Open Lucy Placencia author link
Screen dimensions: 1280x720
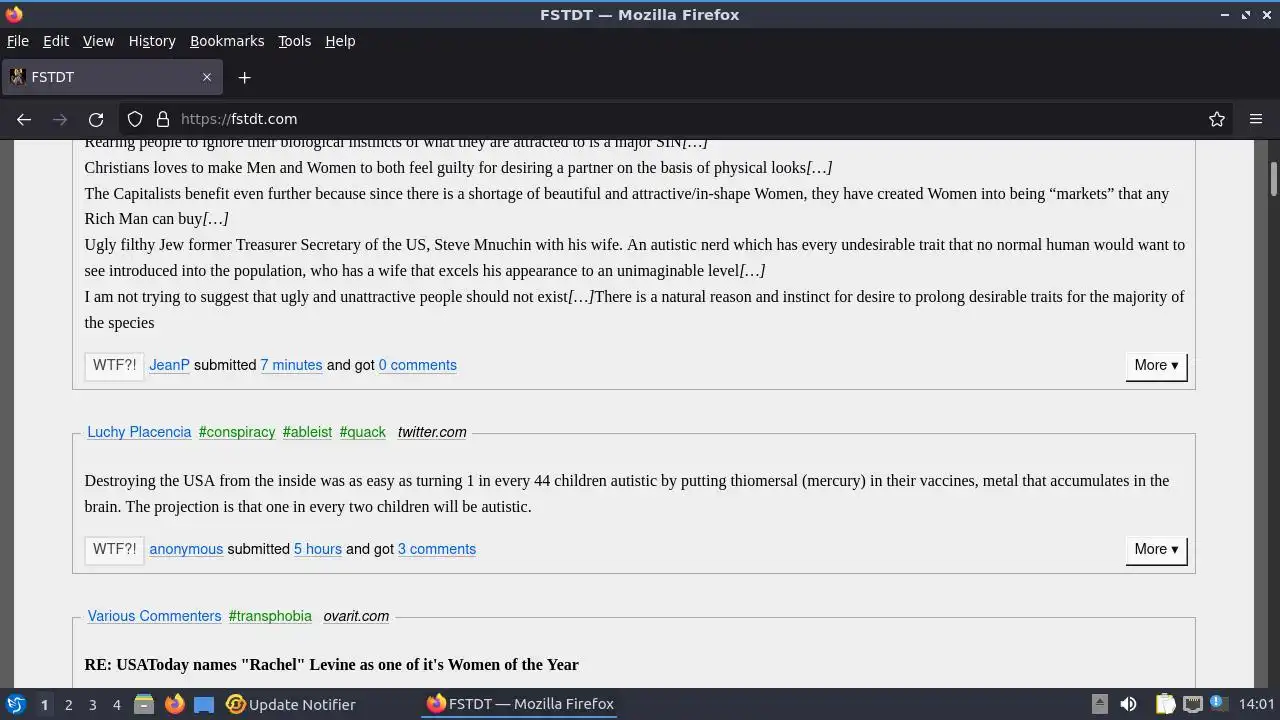(139, 432)
